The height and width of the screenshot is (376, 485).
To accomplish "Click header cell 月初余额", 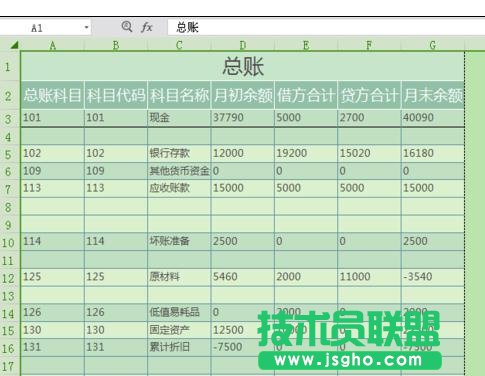I will tap(243, 95).
